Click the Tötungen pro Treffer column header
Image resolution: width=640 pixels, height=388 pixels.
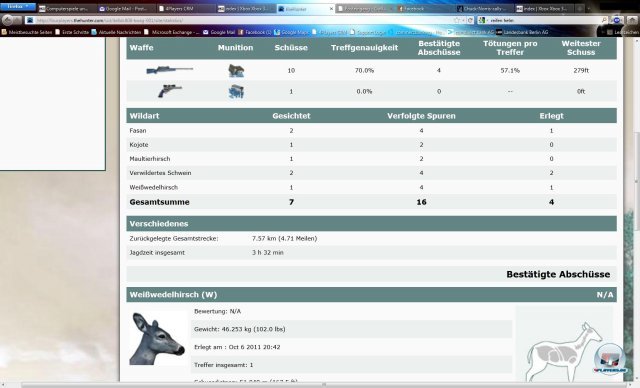[x=510, y=48]
